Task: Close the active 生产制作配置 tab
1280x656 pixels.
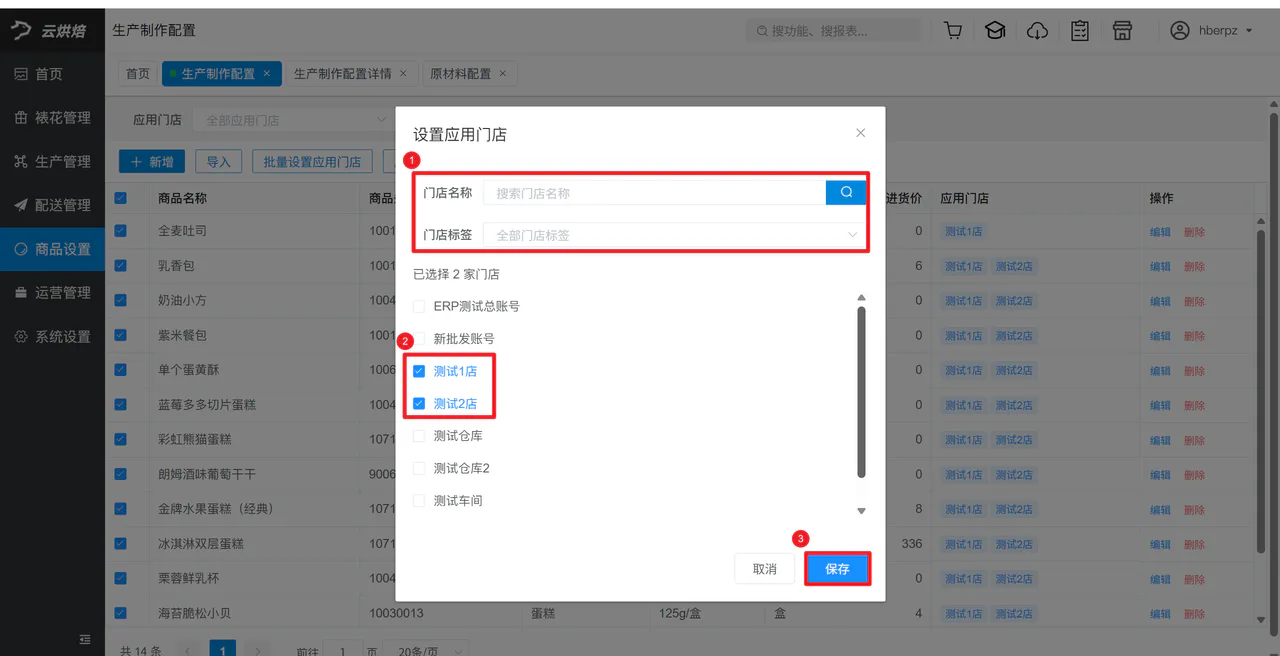Action: point(267,73)
